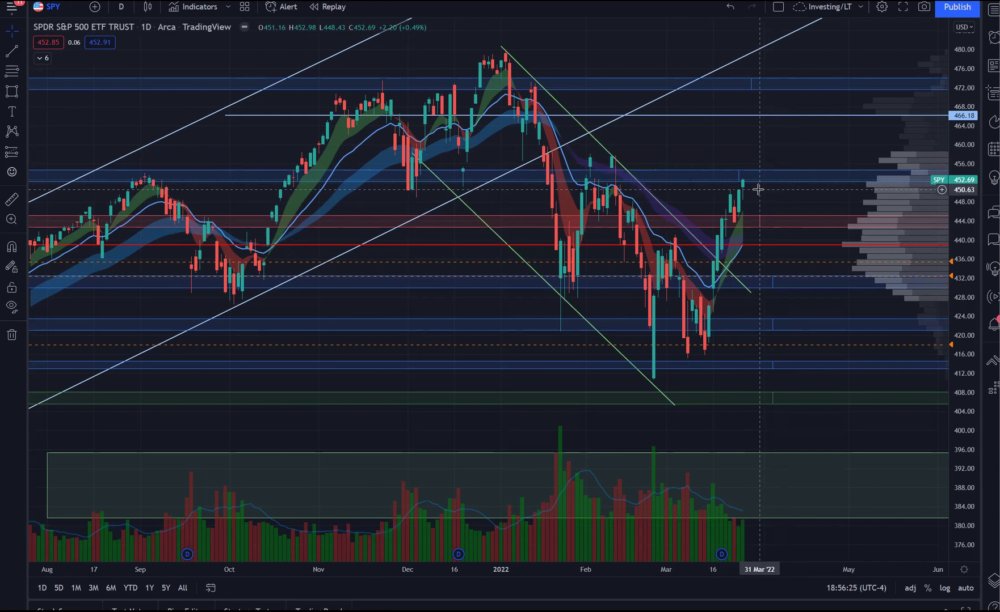Viewport: 1000px width, 612px height.
Task: Open time axis settings gear
Action: coord(964,569)
